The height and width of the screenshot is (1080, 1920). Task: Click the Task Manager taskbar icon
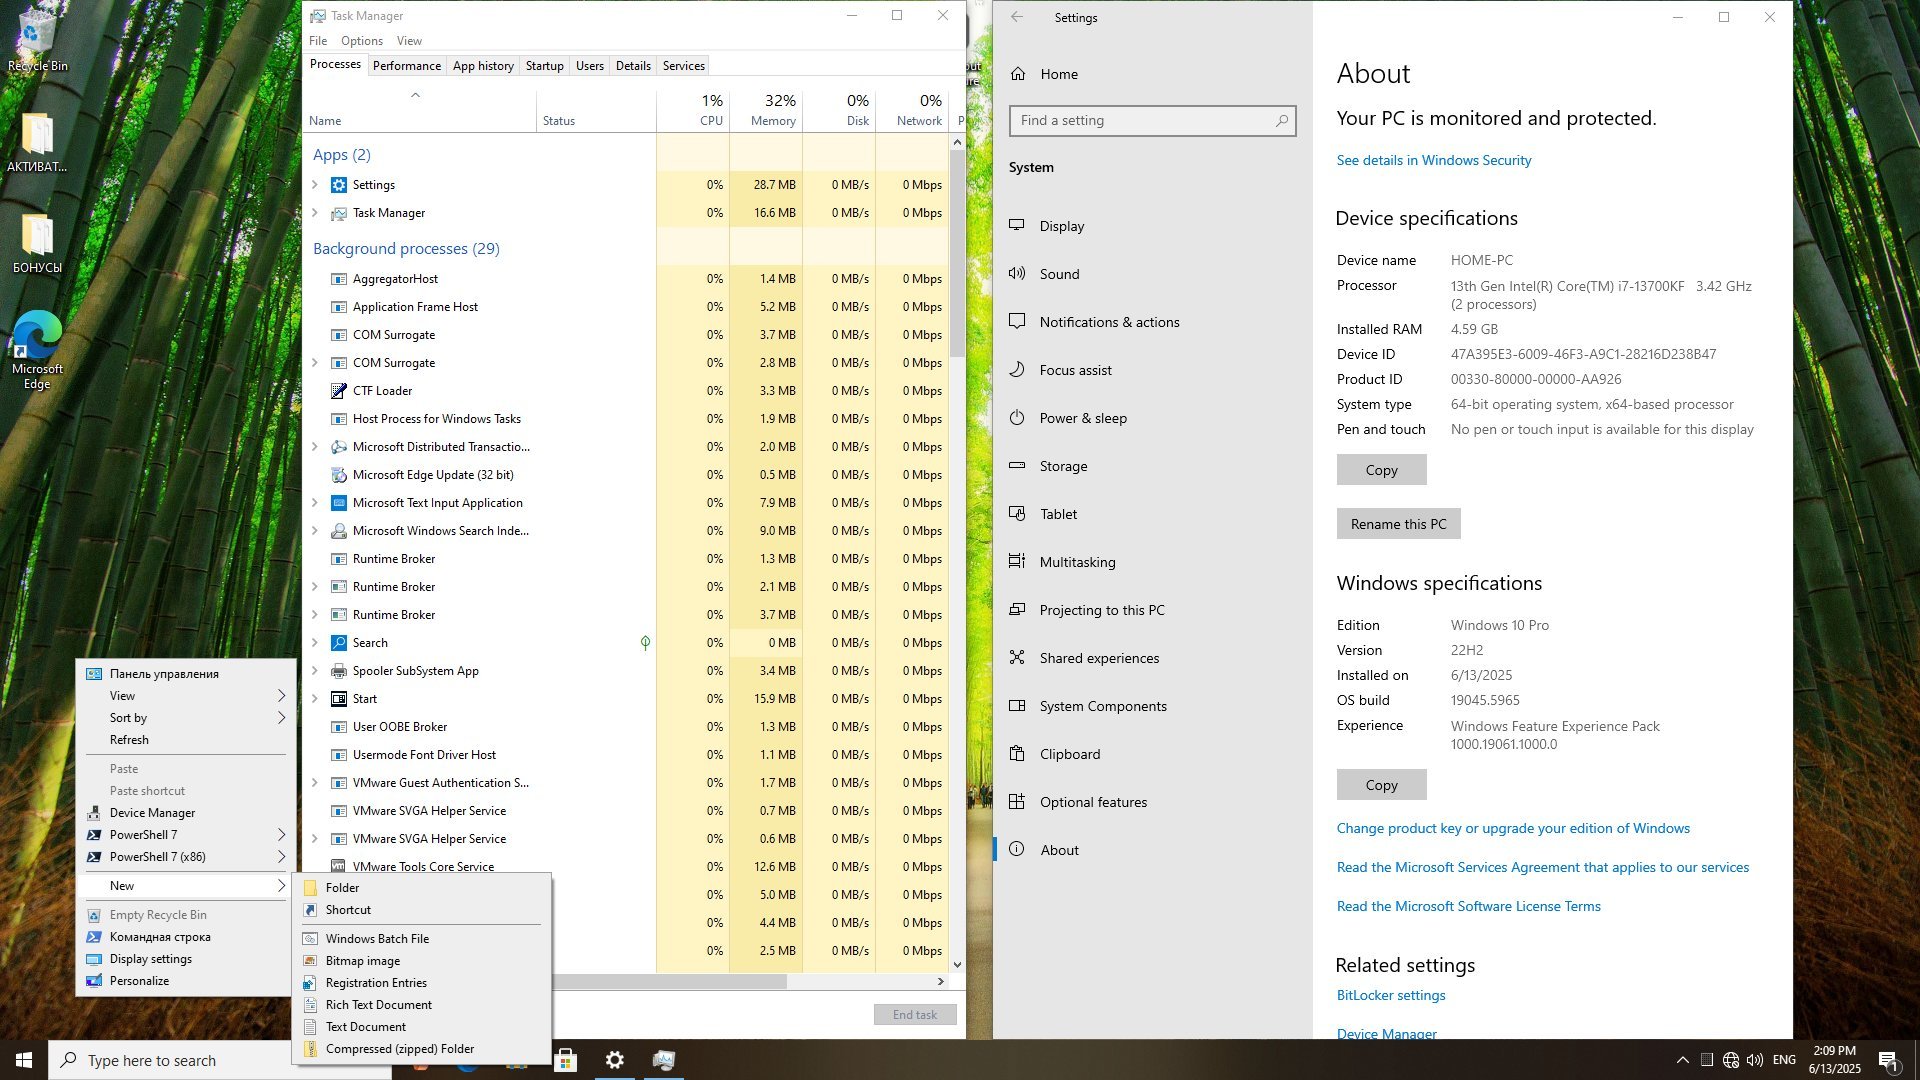click(x=664, y=1060)
